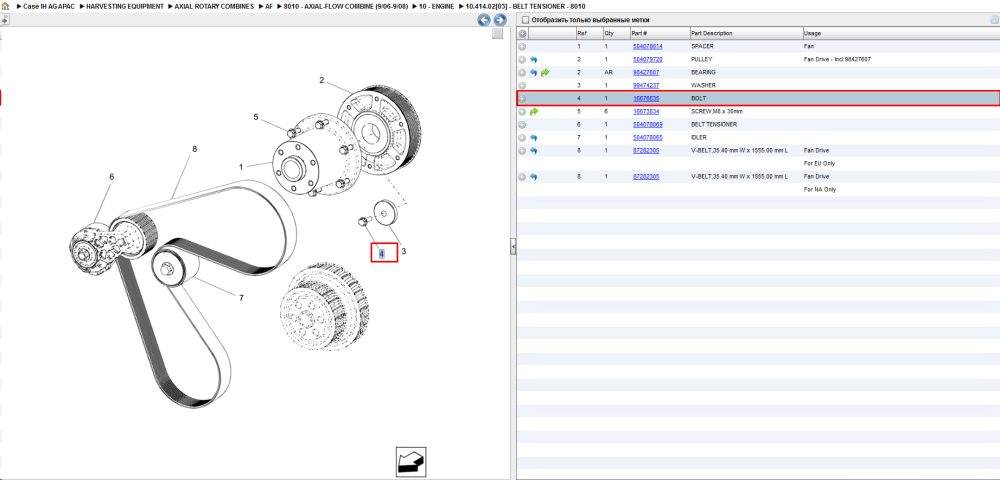The image size is (1000, 480).
Task: Sort by the Qty column header
Action: point(615,33)
